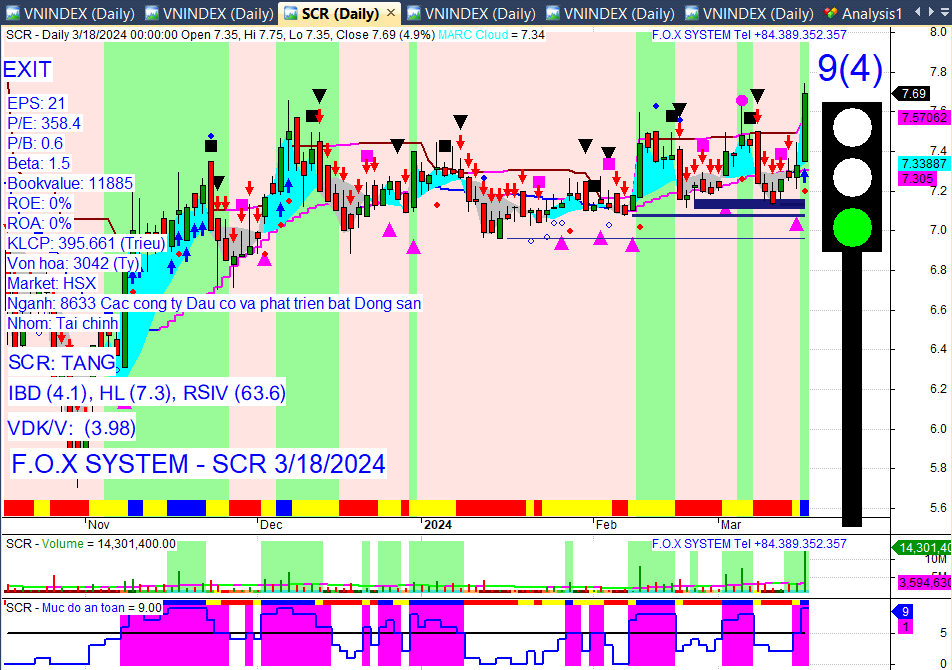This screenshot has height=670, width=952.
Task: Click SCR - Muc do an toan title
Action: (84, 607)
